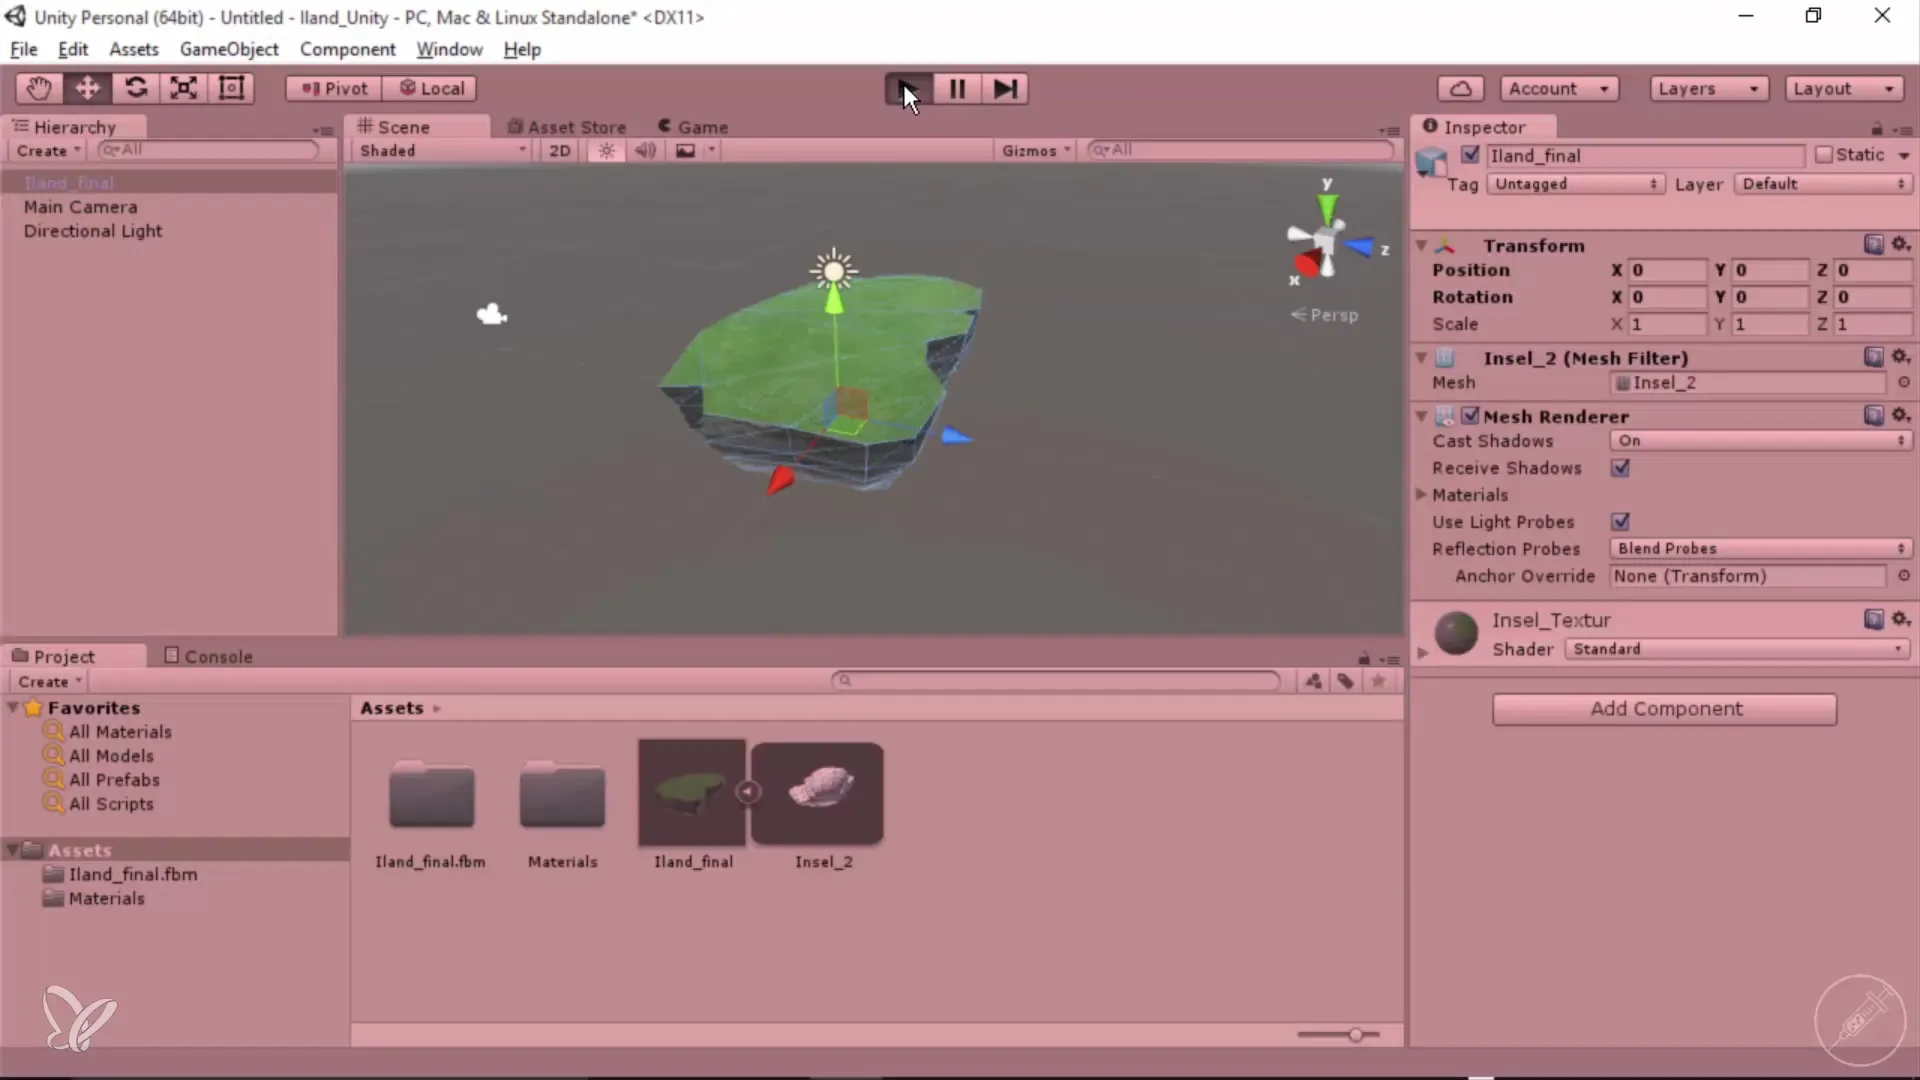1920x1080 pixels.
Task: Click save search star icon in Project
Action: [1378, 681]
